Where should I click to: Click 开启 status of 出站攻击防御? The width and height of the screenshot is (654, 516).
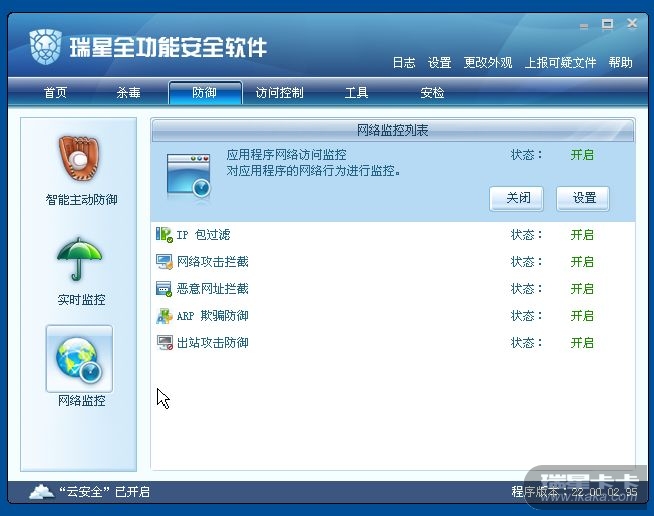tap(582, 342)
